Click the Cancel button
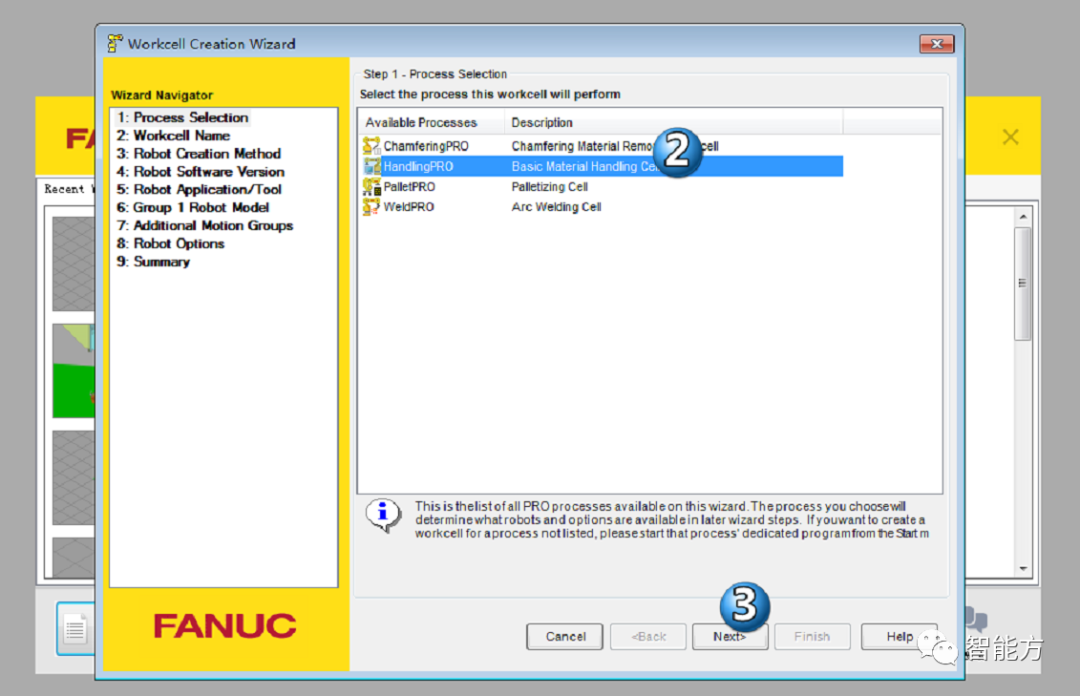The image size is (1080, 696). [565, 637]
